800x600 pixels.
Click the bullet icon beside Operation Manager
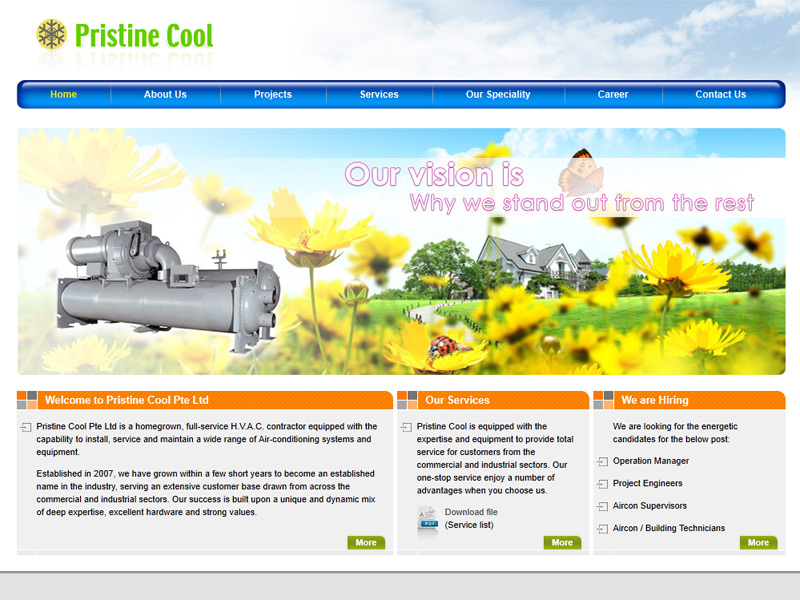(603, 462)
